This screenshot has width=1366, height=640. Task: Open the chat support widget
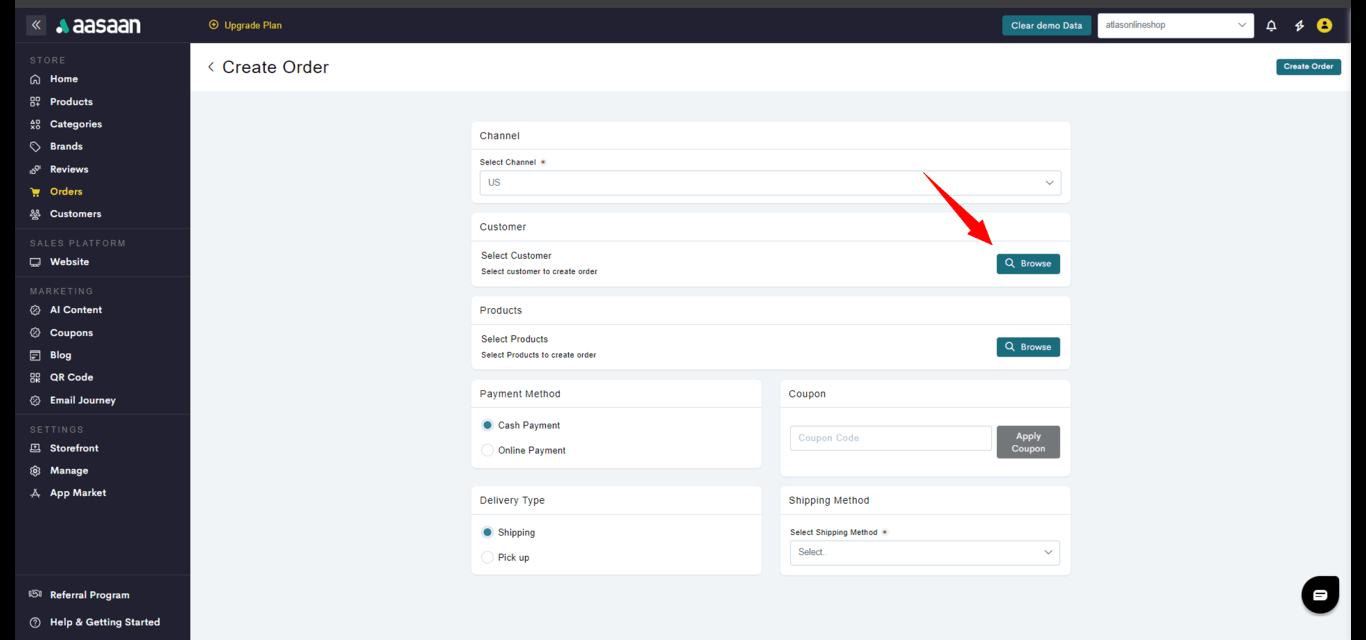[1319, 594]
